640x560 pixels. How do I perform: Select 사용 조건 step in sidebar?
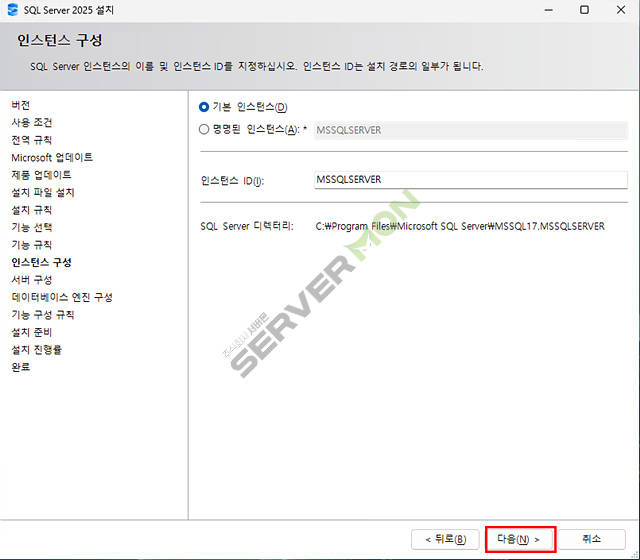pos(32,122)
